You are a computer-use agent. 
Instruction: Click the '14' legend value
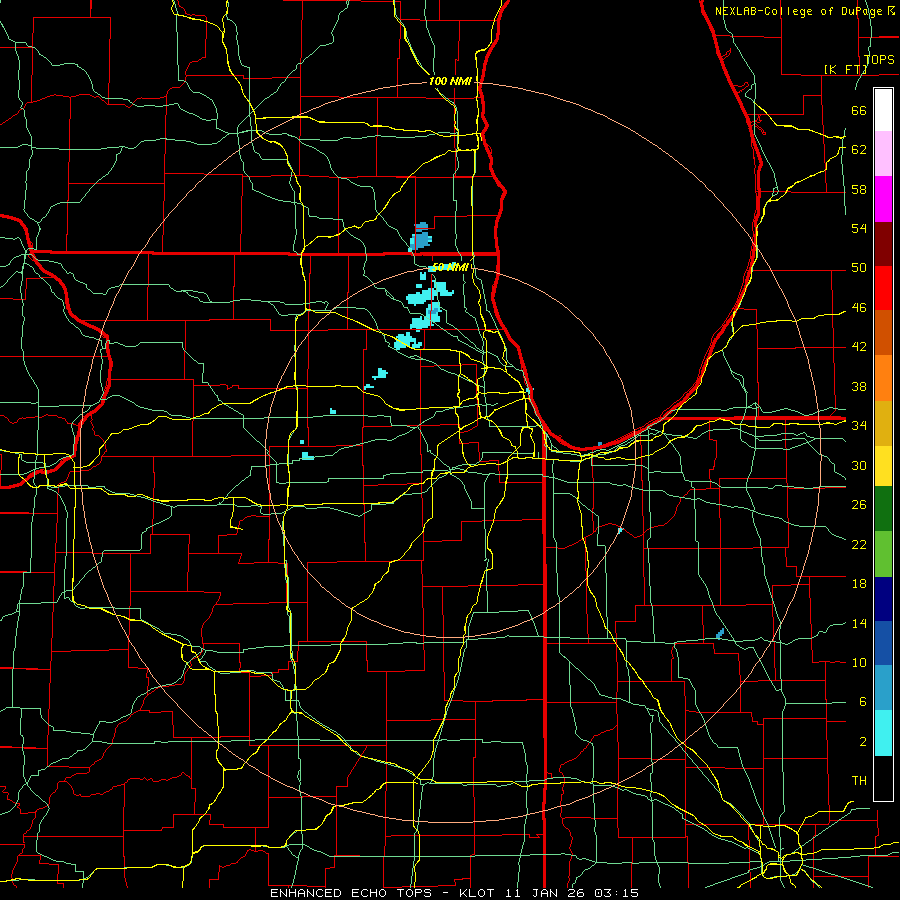859,623
